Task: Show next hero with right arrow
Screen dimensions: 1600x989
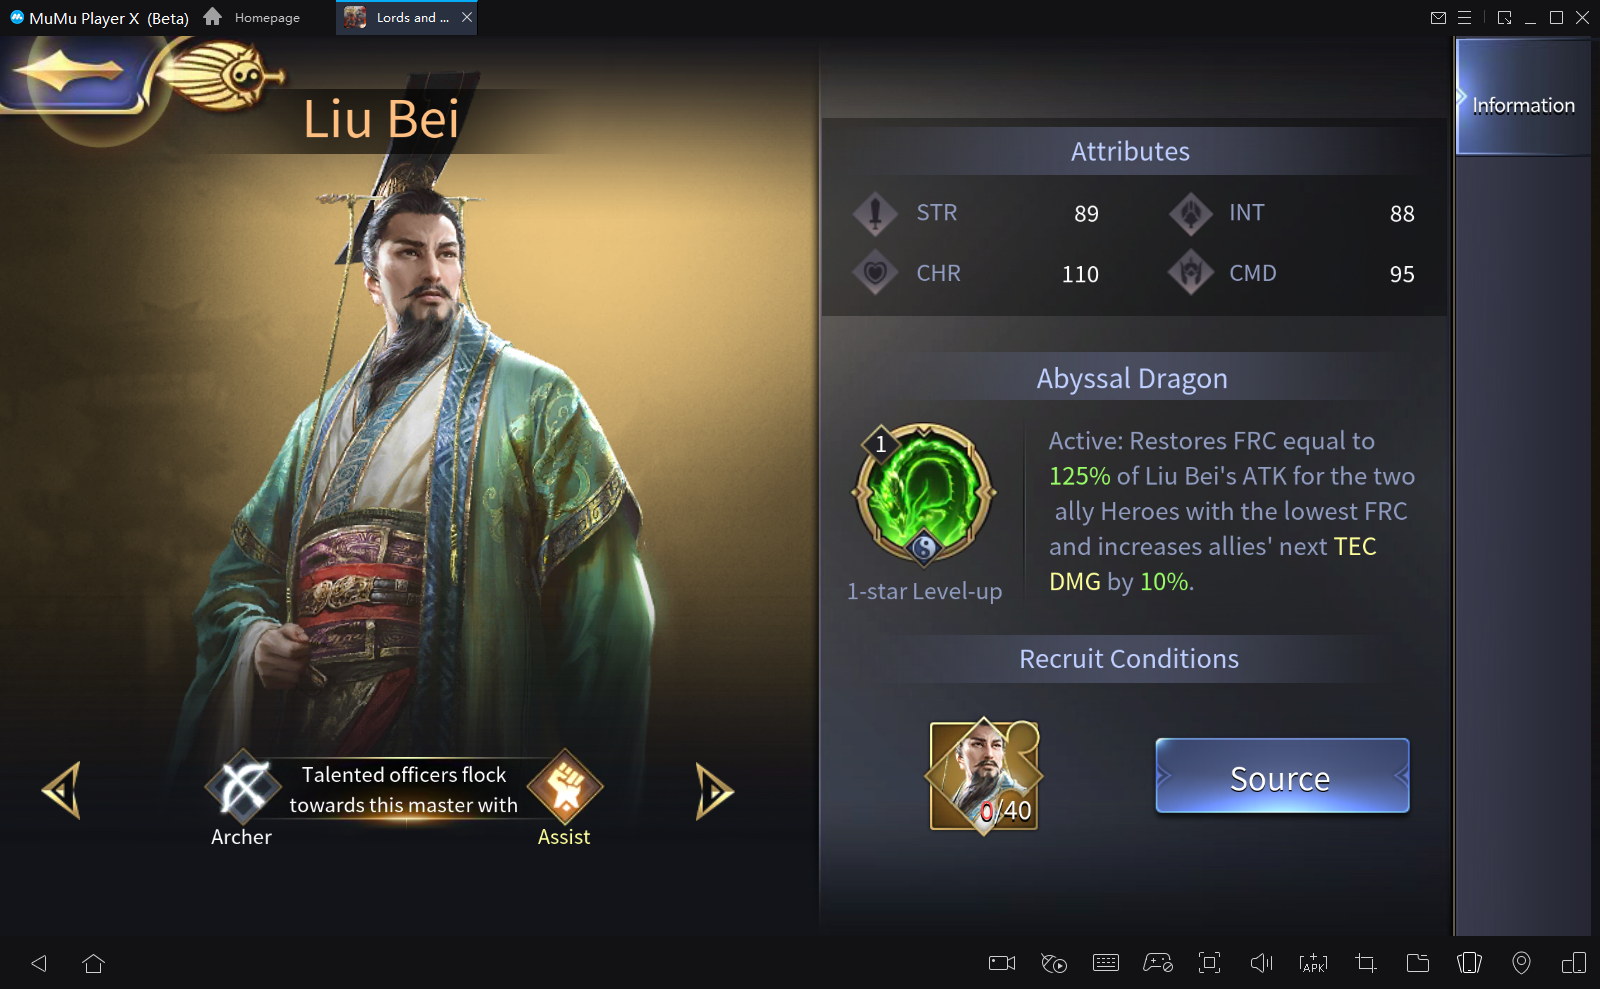Action: (x=714, y=791)
